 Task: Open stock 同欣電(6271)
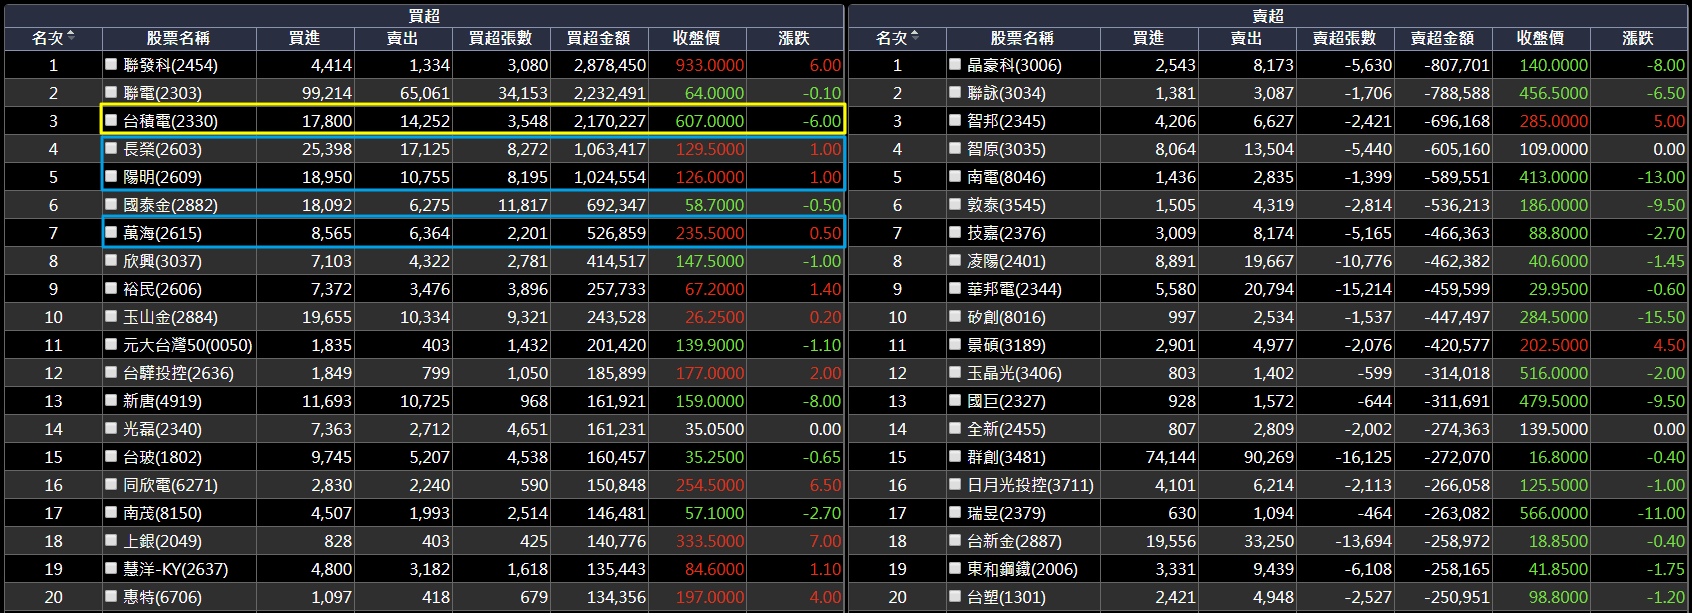pyautogui.click(x=170, y=485)
